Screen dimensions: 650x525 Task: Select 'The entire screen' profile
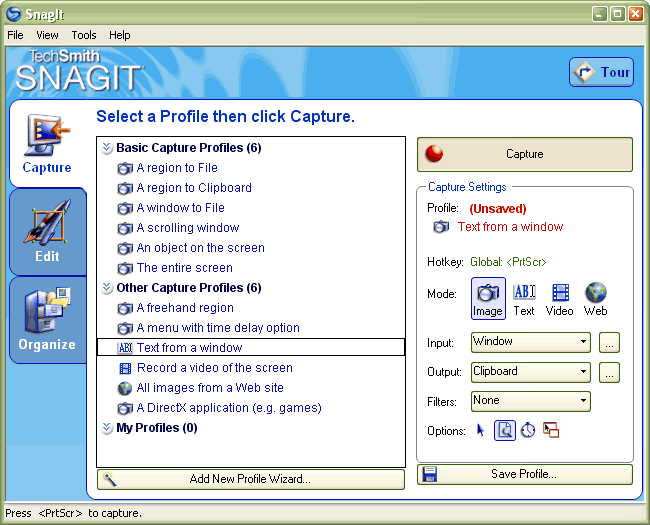(185, 268)
